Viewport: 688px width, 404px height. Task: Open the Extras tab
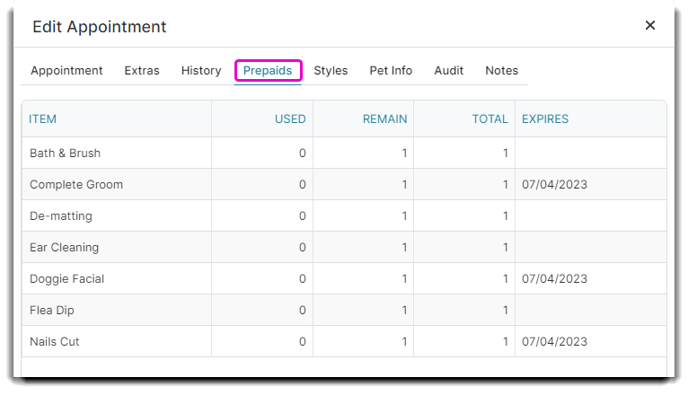(x=142, y=71)
